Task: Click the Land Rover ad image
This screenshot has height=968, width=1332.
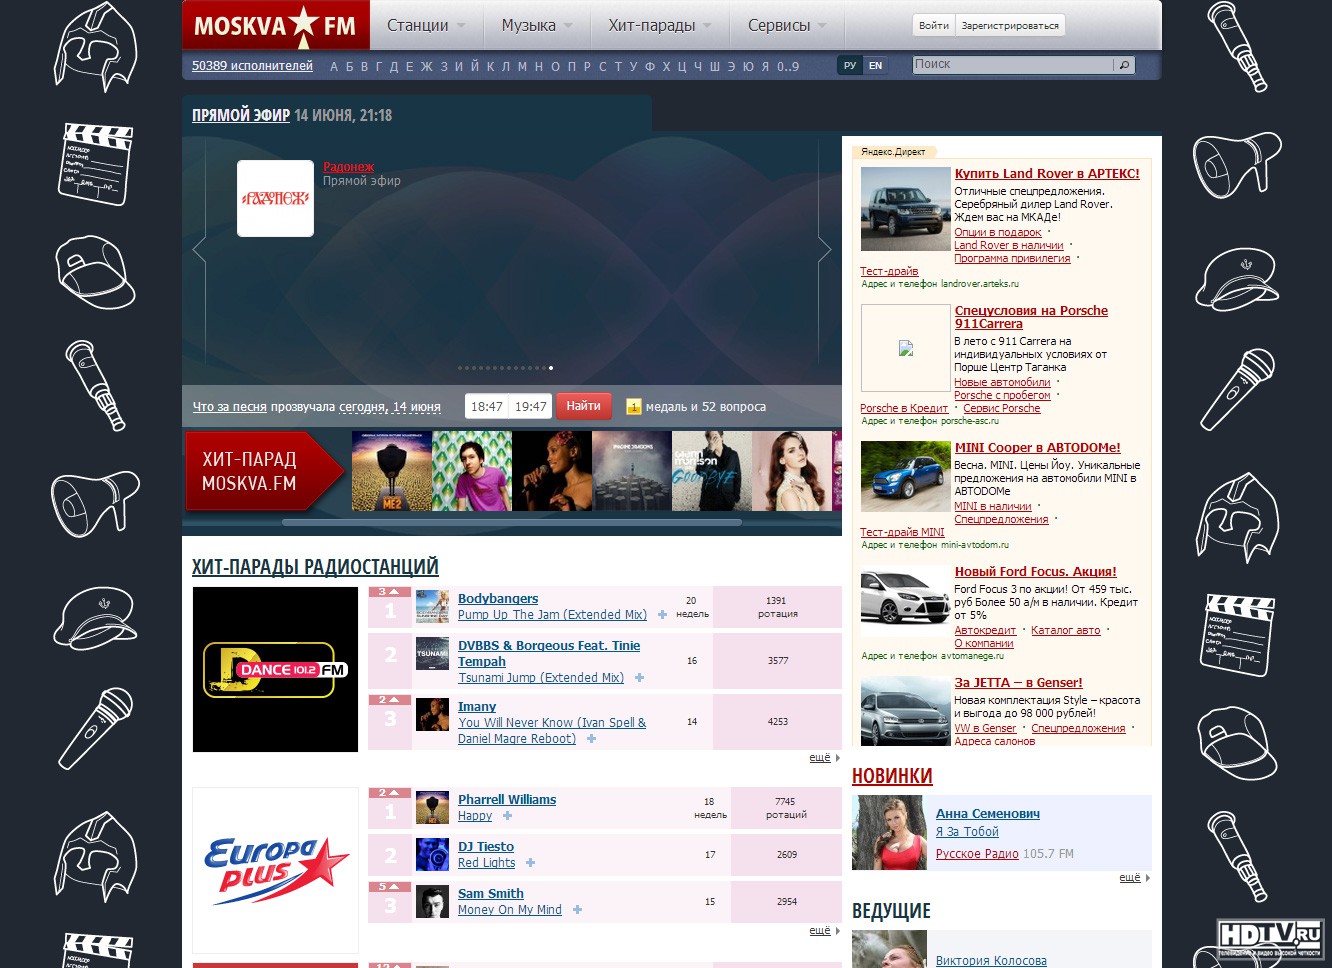Action: (905, 209)
